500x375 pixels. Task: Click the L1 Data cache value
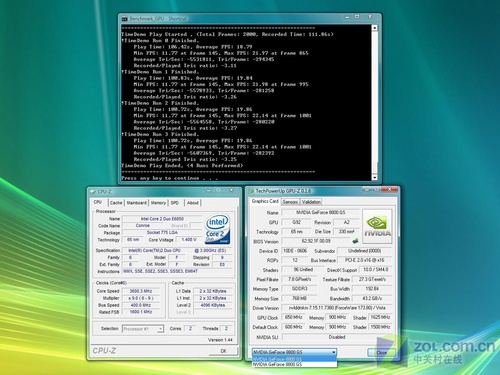(213, 291)
